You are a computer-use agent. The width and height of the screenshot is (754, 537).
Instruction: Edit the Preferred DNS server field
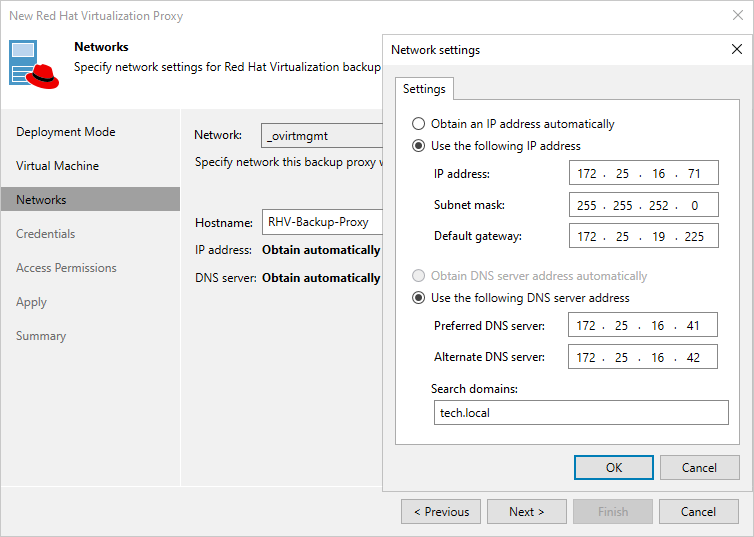tap(642, 326)
